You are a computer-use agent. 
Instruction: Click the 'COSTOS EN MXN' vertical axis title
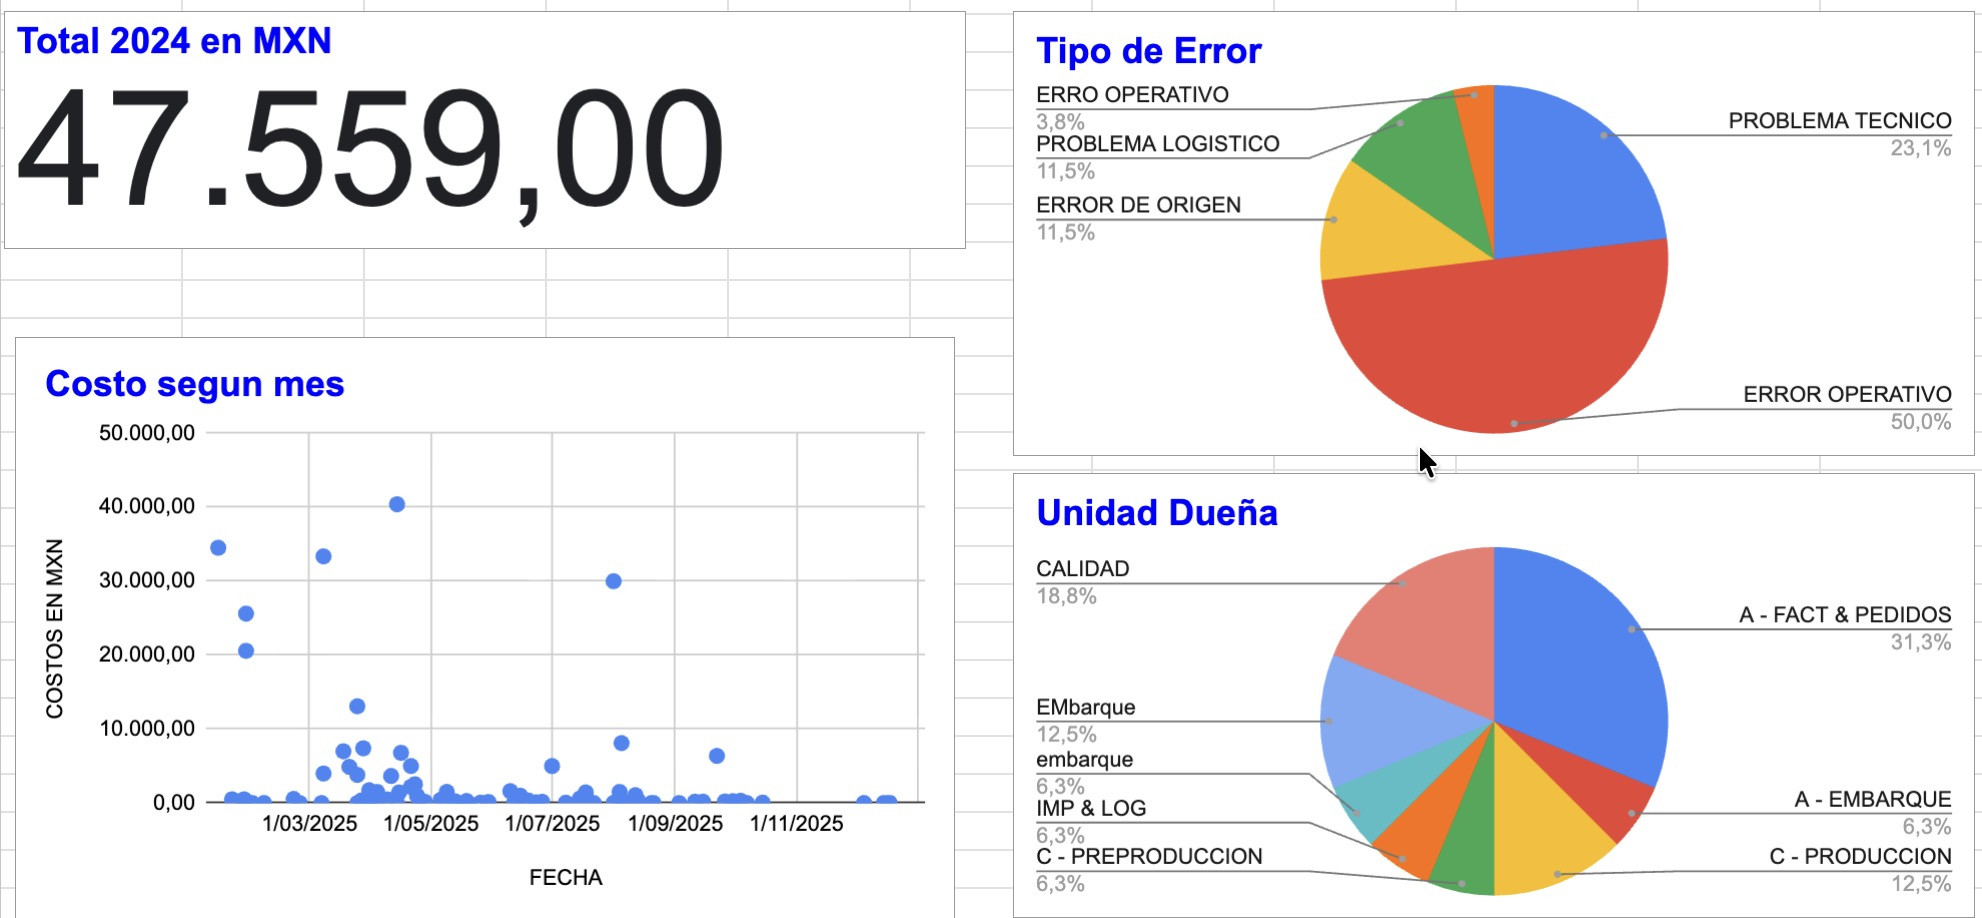pos(55,628)
